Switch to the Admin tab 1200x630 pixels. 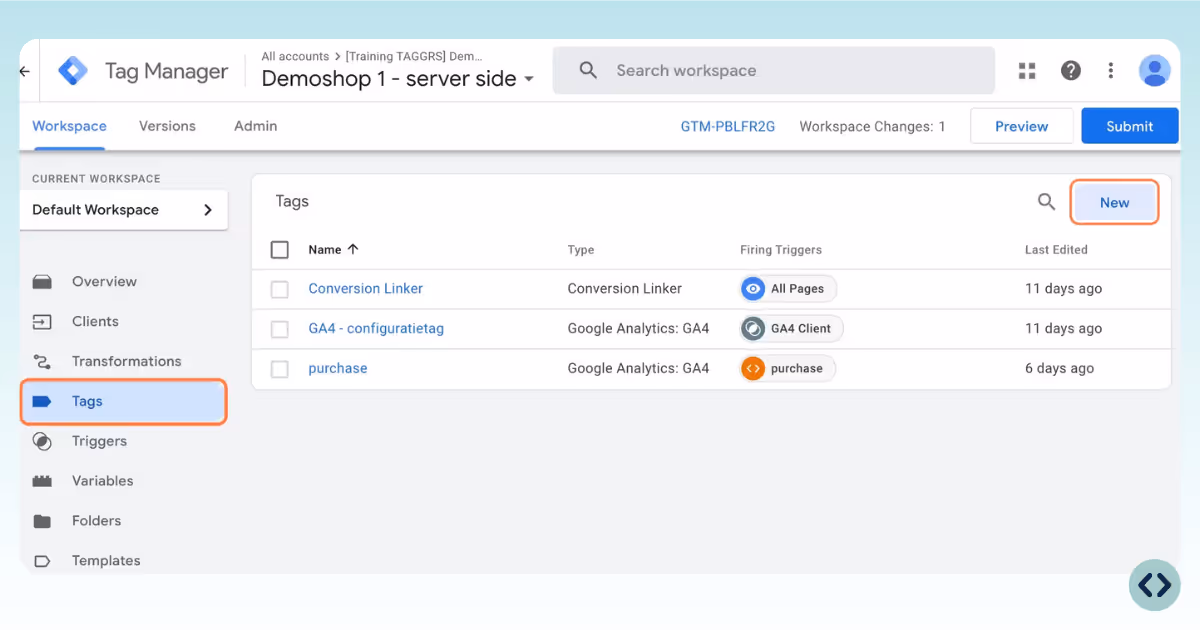[x=255, y=126]
